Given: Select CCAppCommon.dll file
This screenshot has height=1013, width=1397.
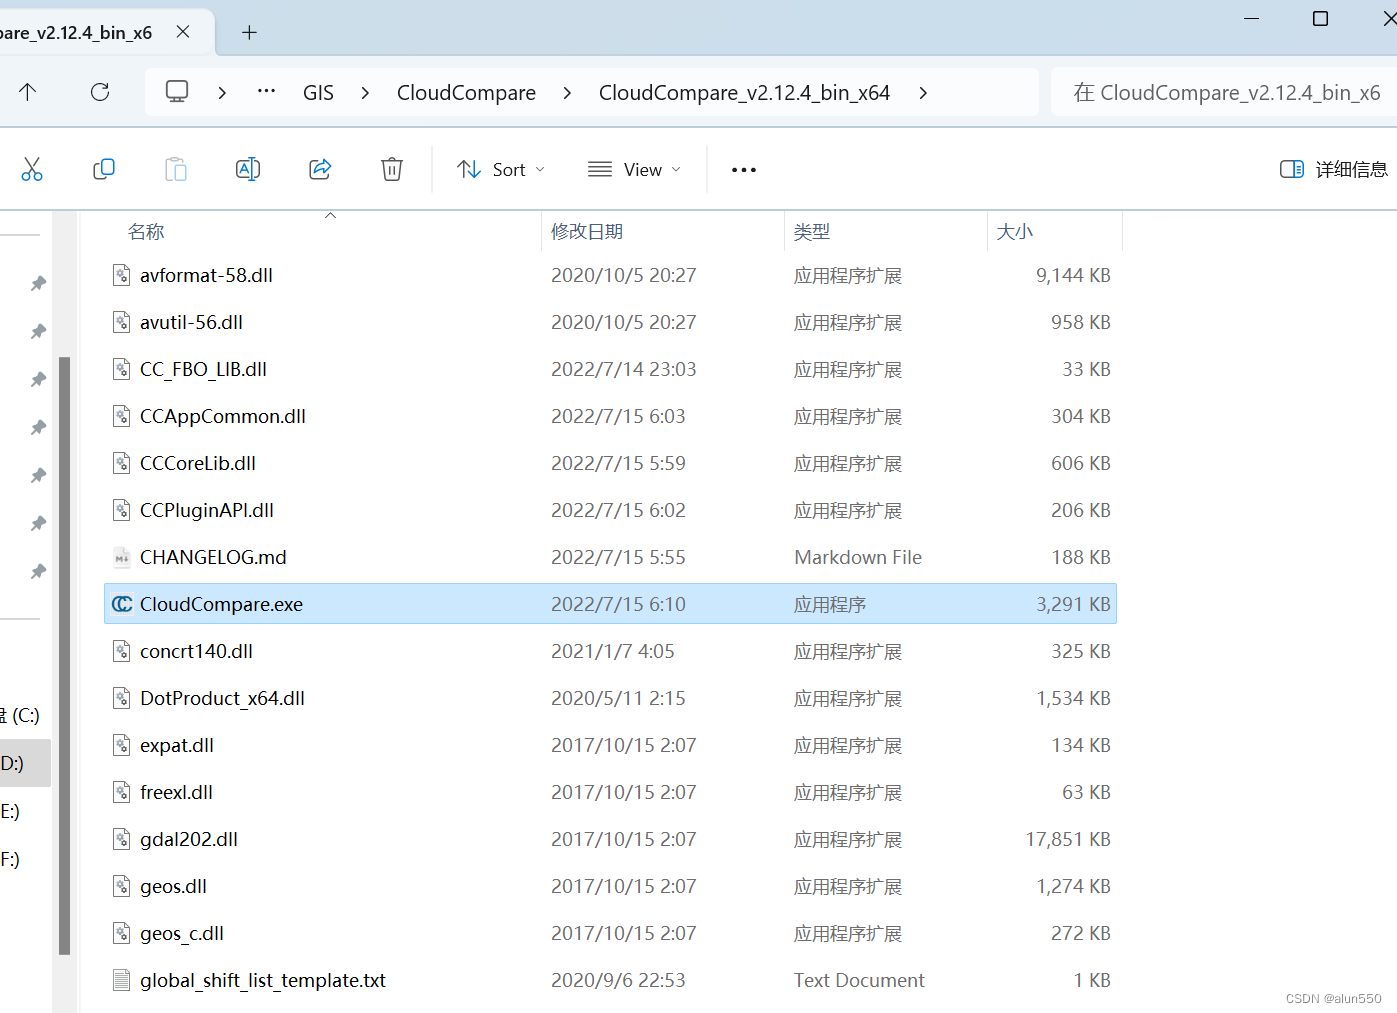Looking at the screenshot, I should coord(610,416).
